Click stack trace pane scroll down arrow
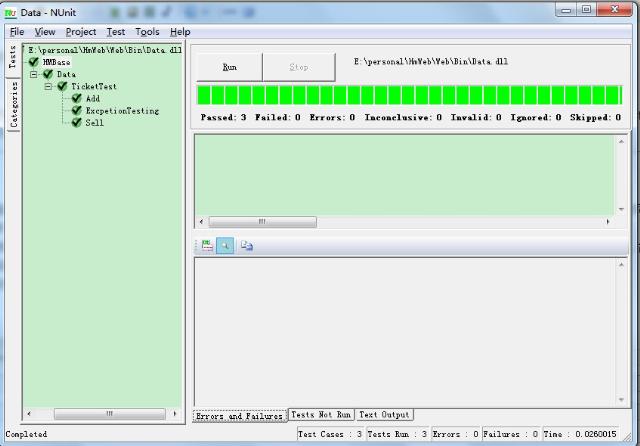640x446 pixels. pos(621,399)
